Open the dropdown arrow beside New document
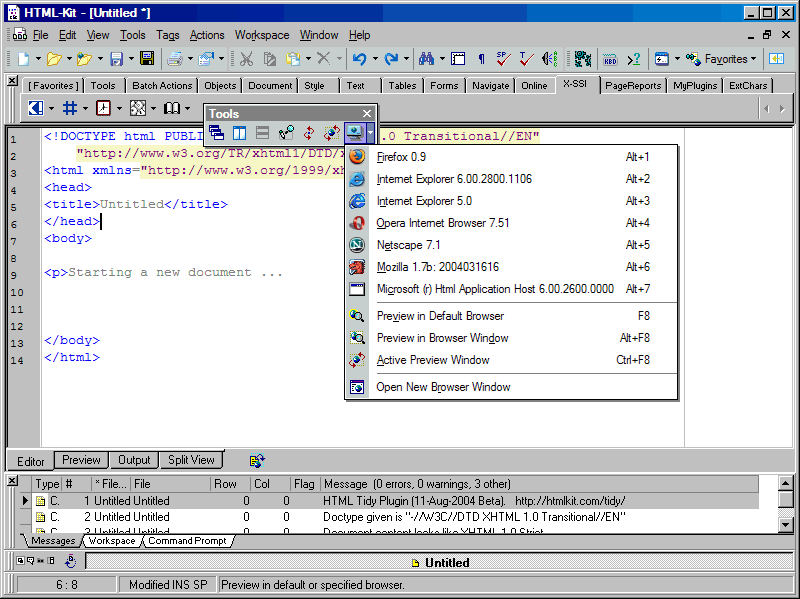800x599 pixels. 38,59
